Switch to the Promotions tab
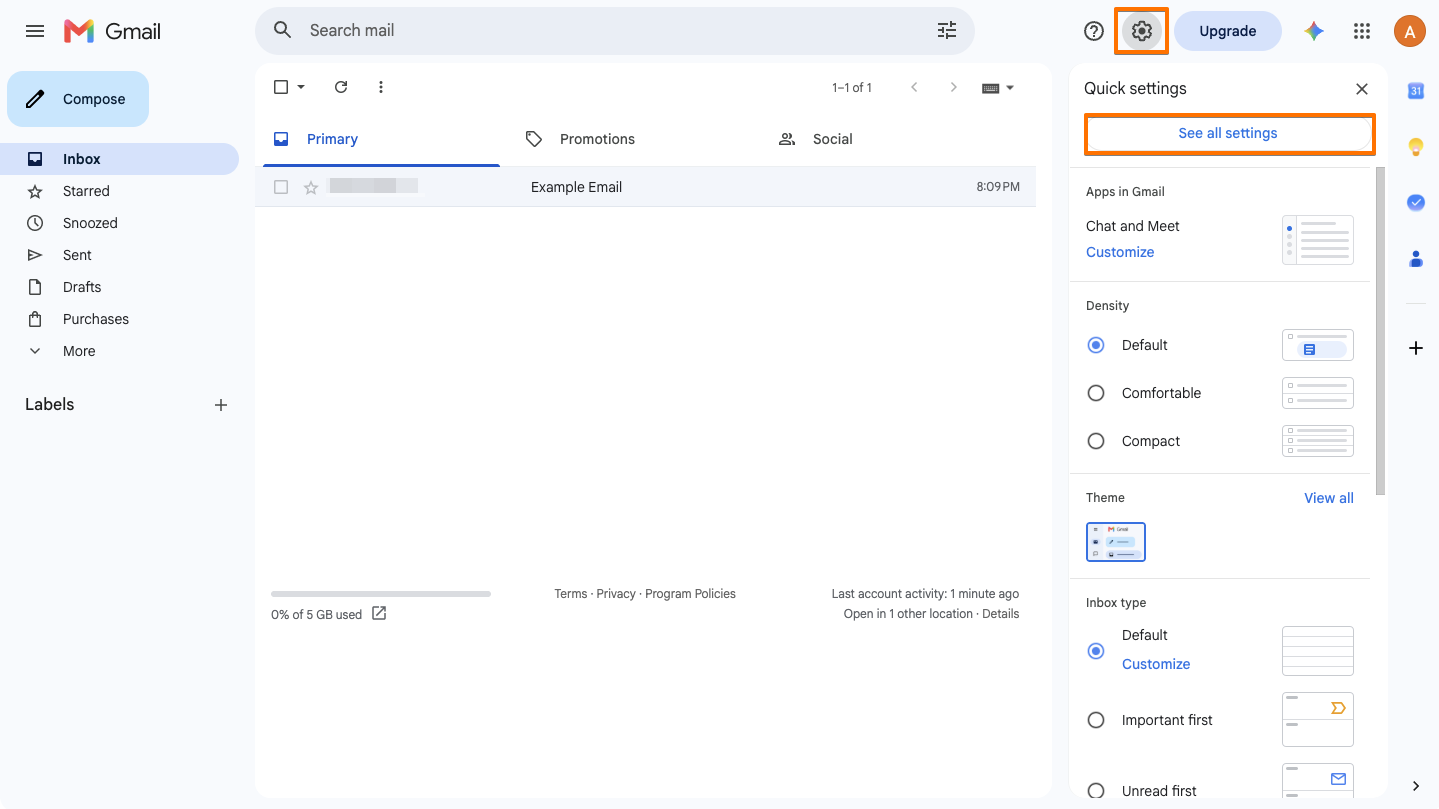The height and width of the screenshot is (809, 1439). (580, 139)
